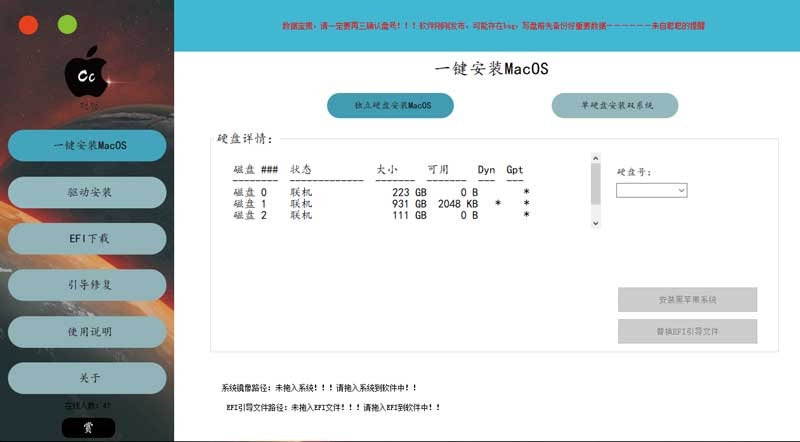The height and width of the screenshot is (442, 800).
Task: Click the red circle window button
Action: point(28,25)
